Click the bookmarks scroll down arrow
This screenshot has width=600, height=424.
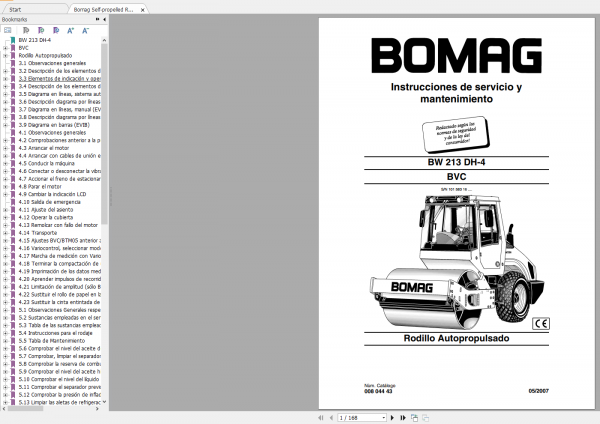pyautogui.click(x=104, y=402)
